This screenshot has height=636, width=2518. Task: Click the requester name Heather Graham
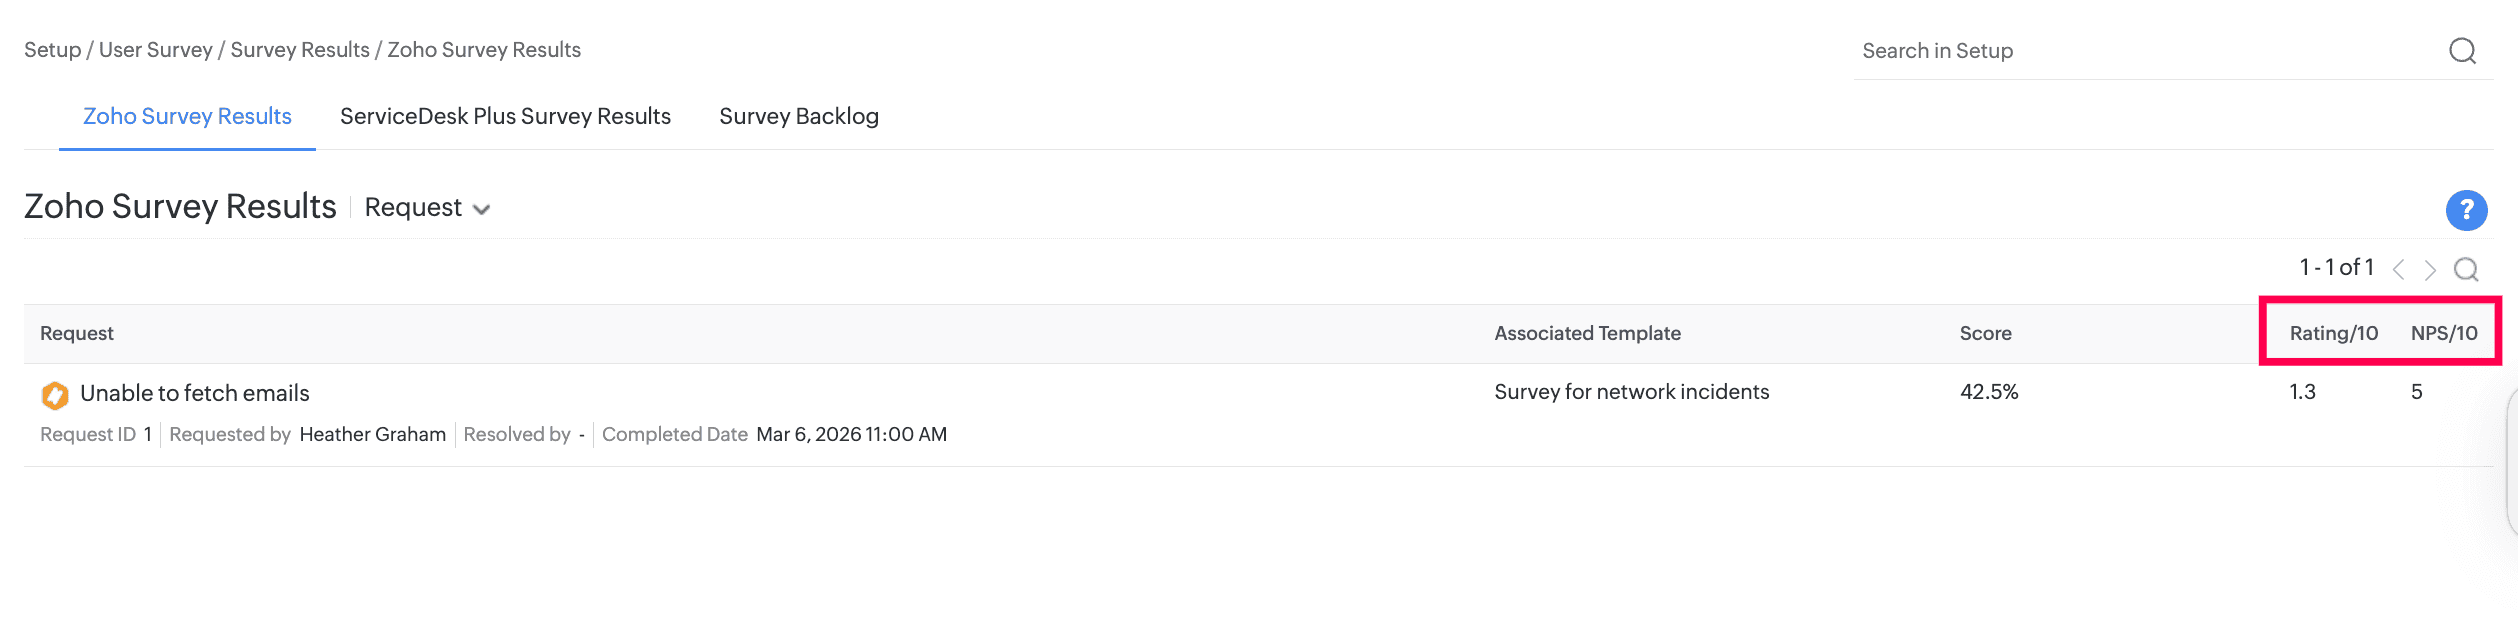coord(373,435)
